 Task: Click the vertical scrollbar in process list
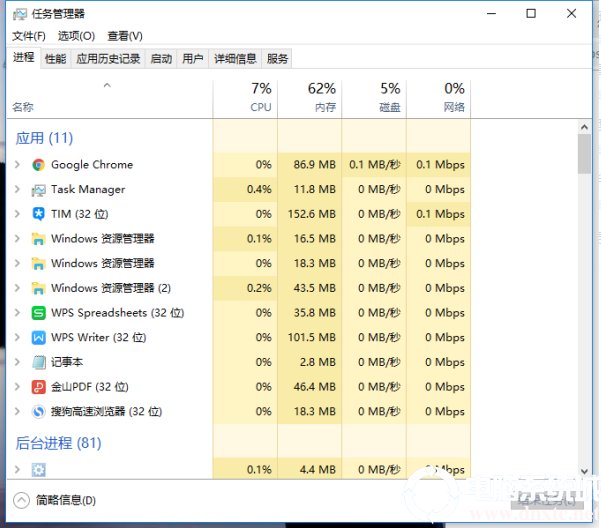(584, 155)
